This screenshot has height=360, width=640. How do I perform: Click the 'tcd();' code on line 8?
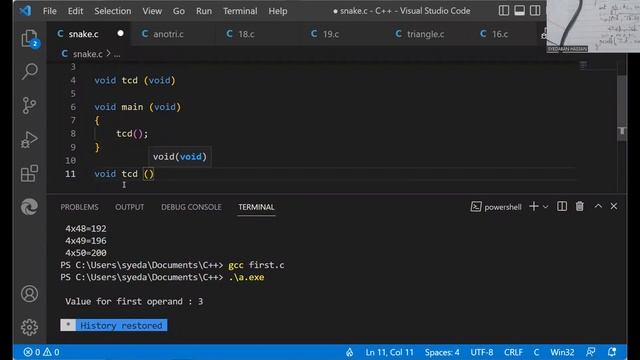coord(132,134)
